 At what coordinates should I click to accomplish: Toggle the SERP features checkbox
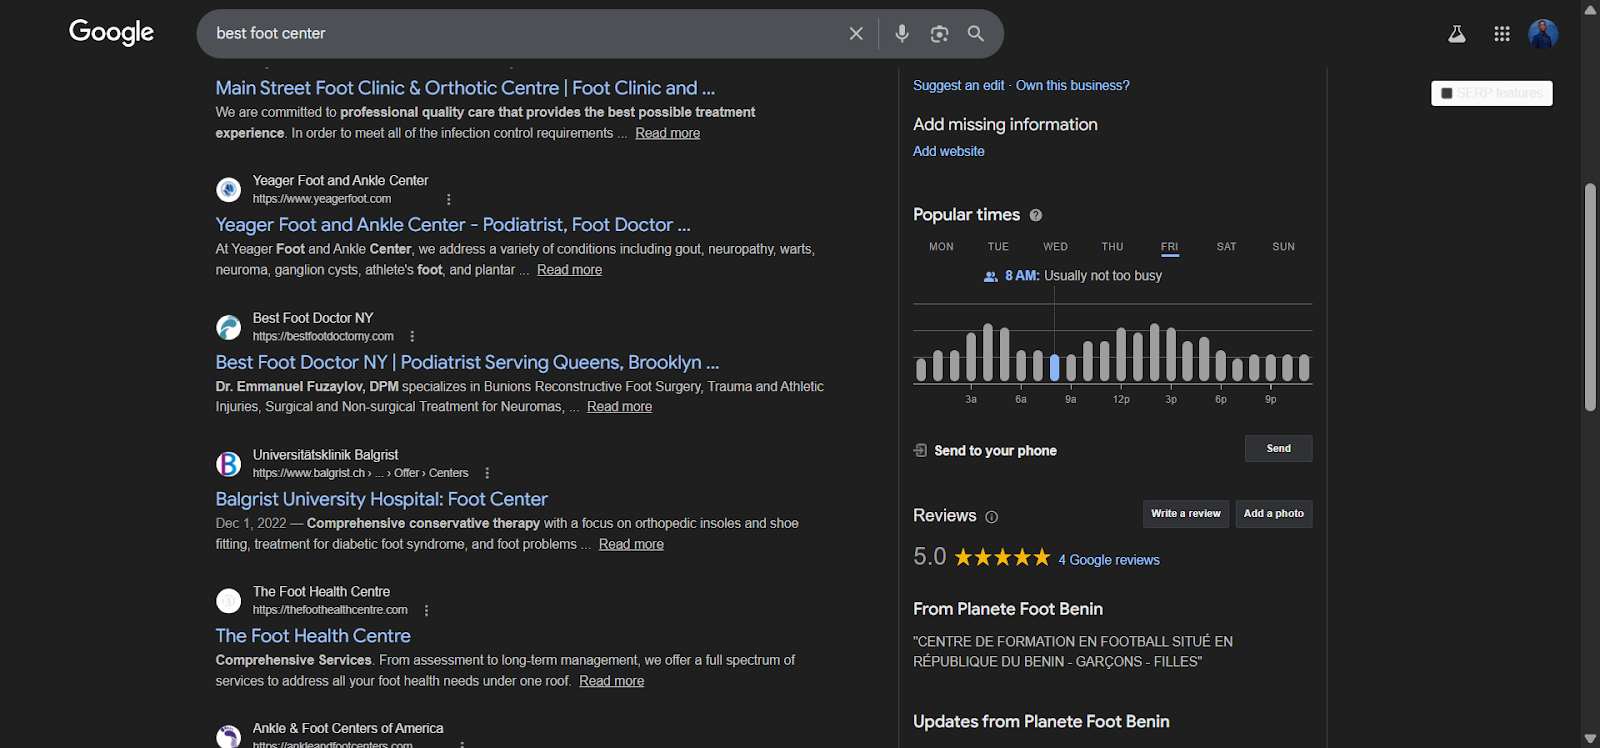(1447, 93)
